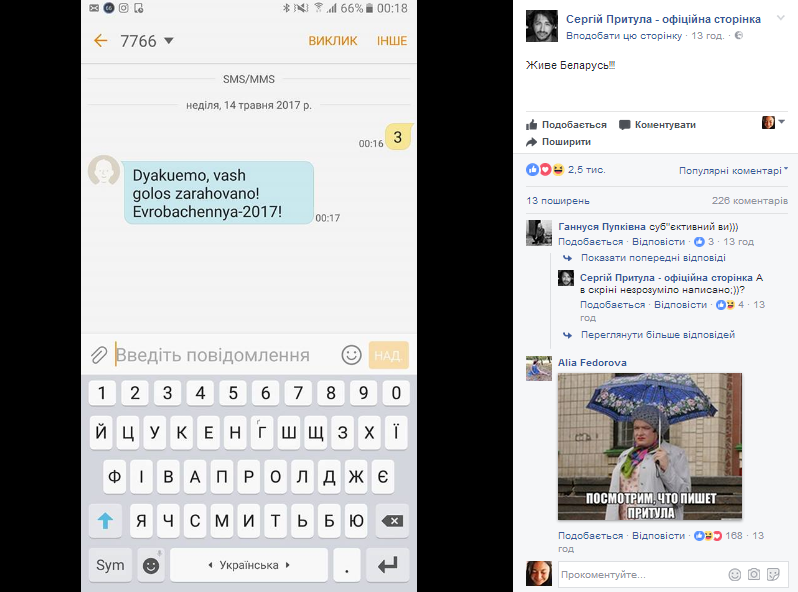Open the ІНШЕ more menu
The height and width of the screenshot is (592, 798).
tap(392, 41)
